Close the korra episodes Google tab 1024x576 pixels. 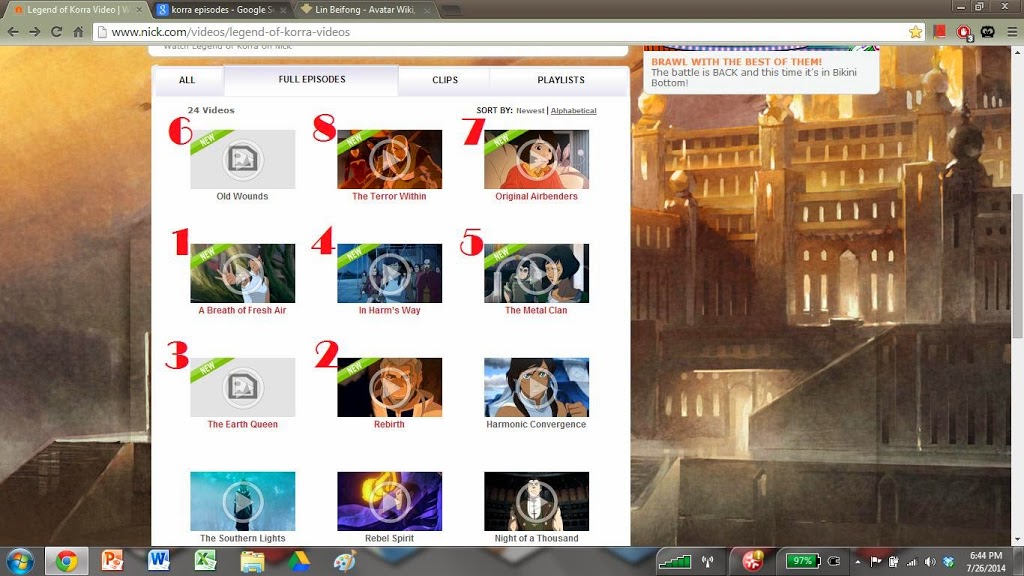[x=283, y=10]
